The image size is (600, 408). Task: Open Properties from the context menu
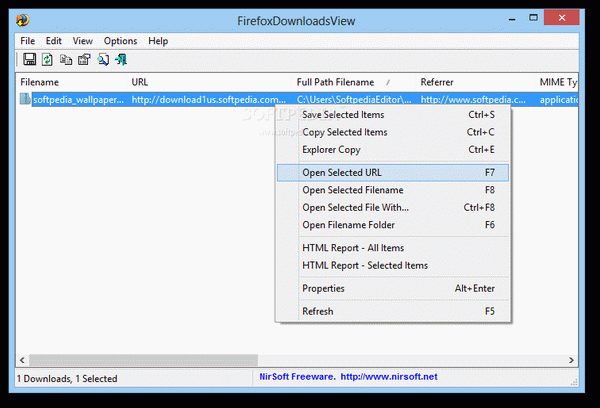pos(393,288)
